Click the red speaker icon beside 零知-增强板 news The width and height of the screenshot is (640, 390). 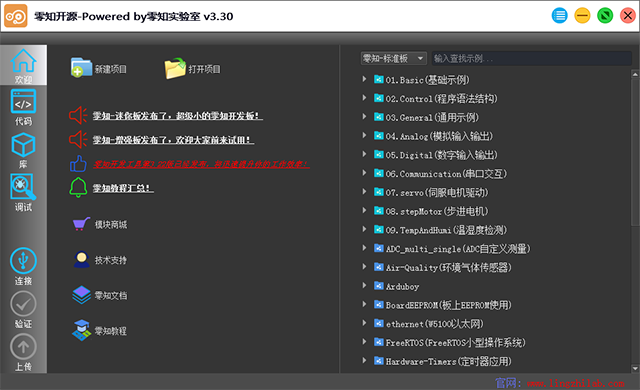click(x=78, y=140)
